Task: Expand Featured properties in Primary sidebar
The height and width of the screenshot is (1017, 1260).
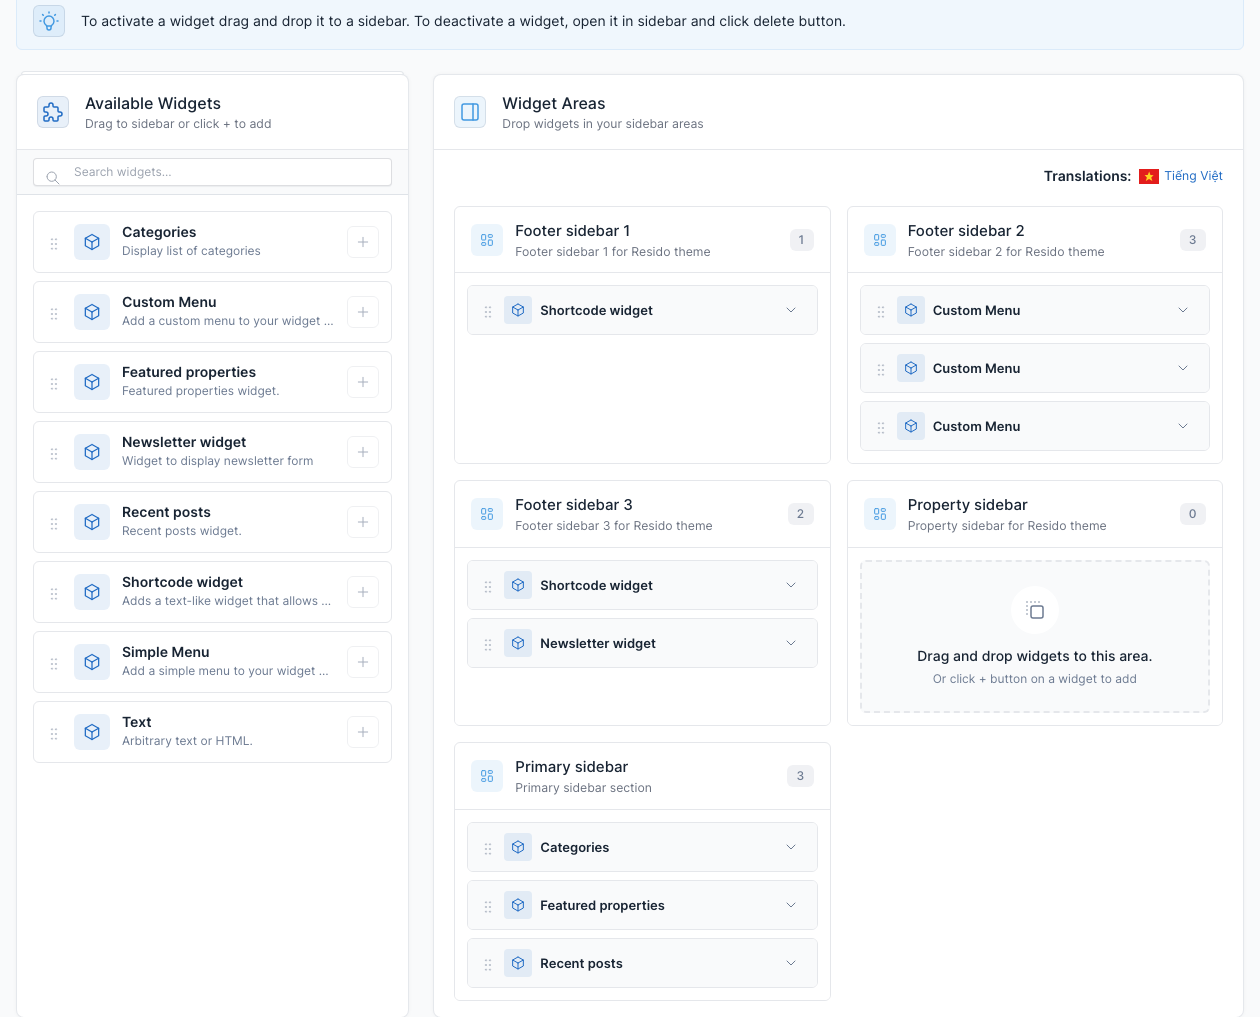Action: 791,905
